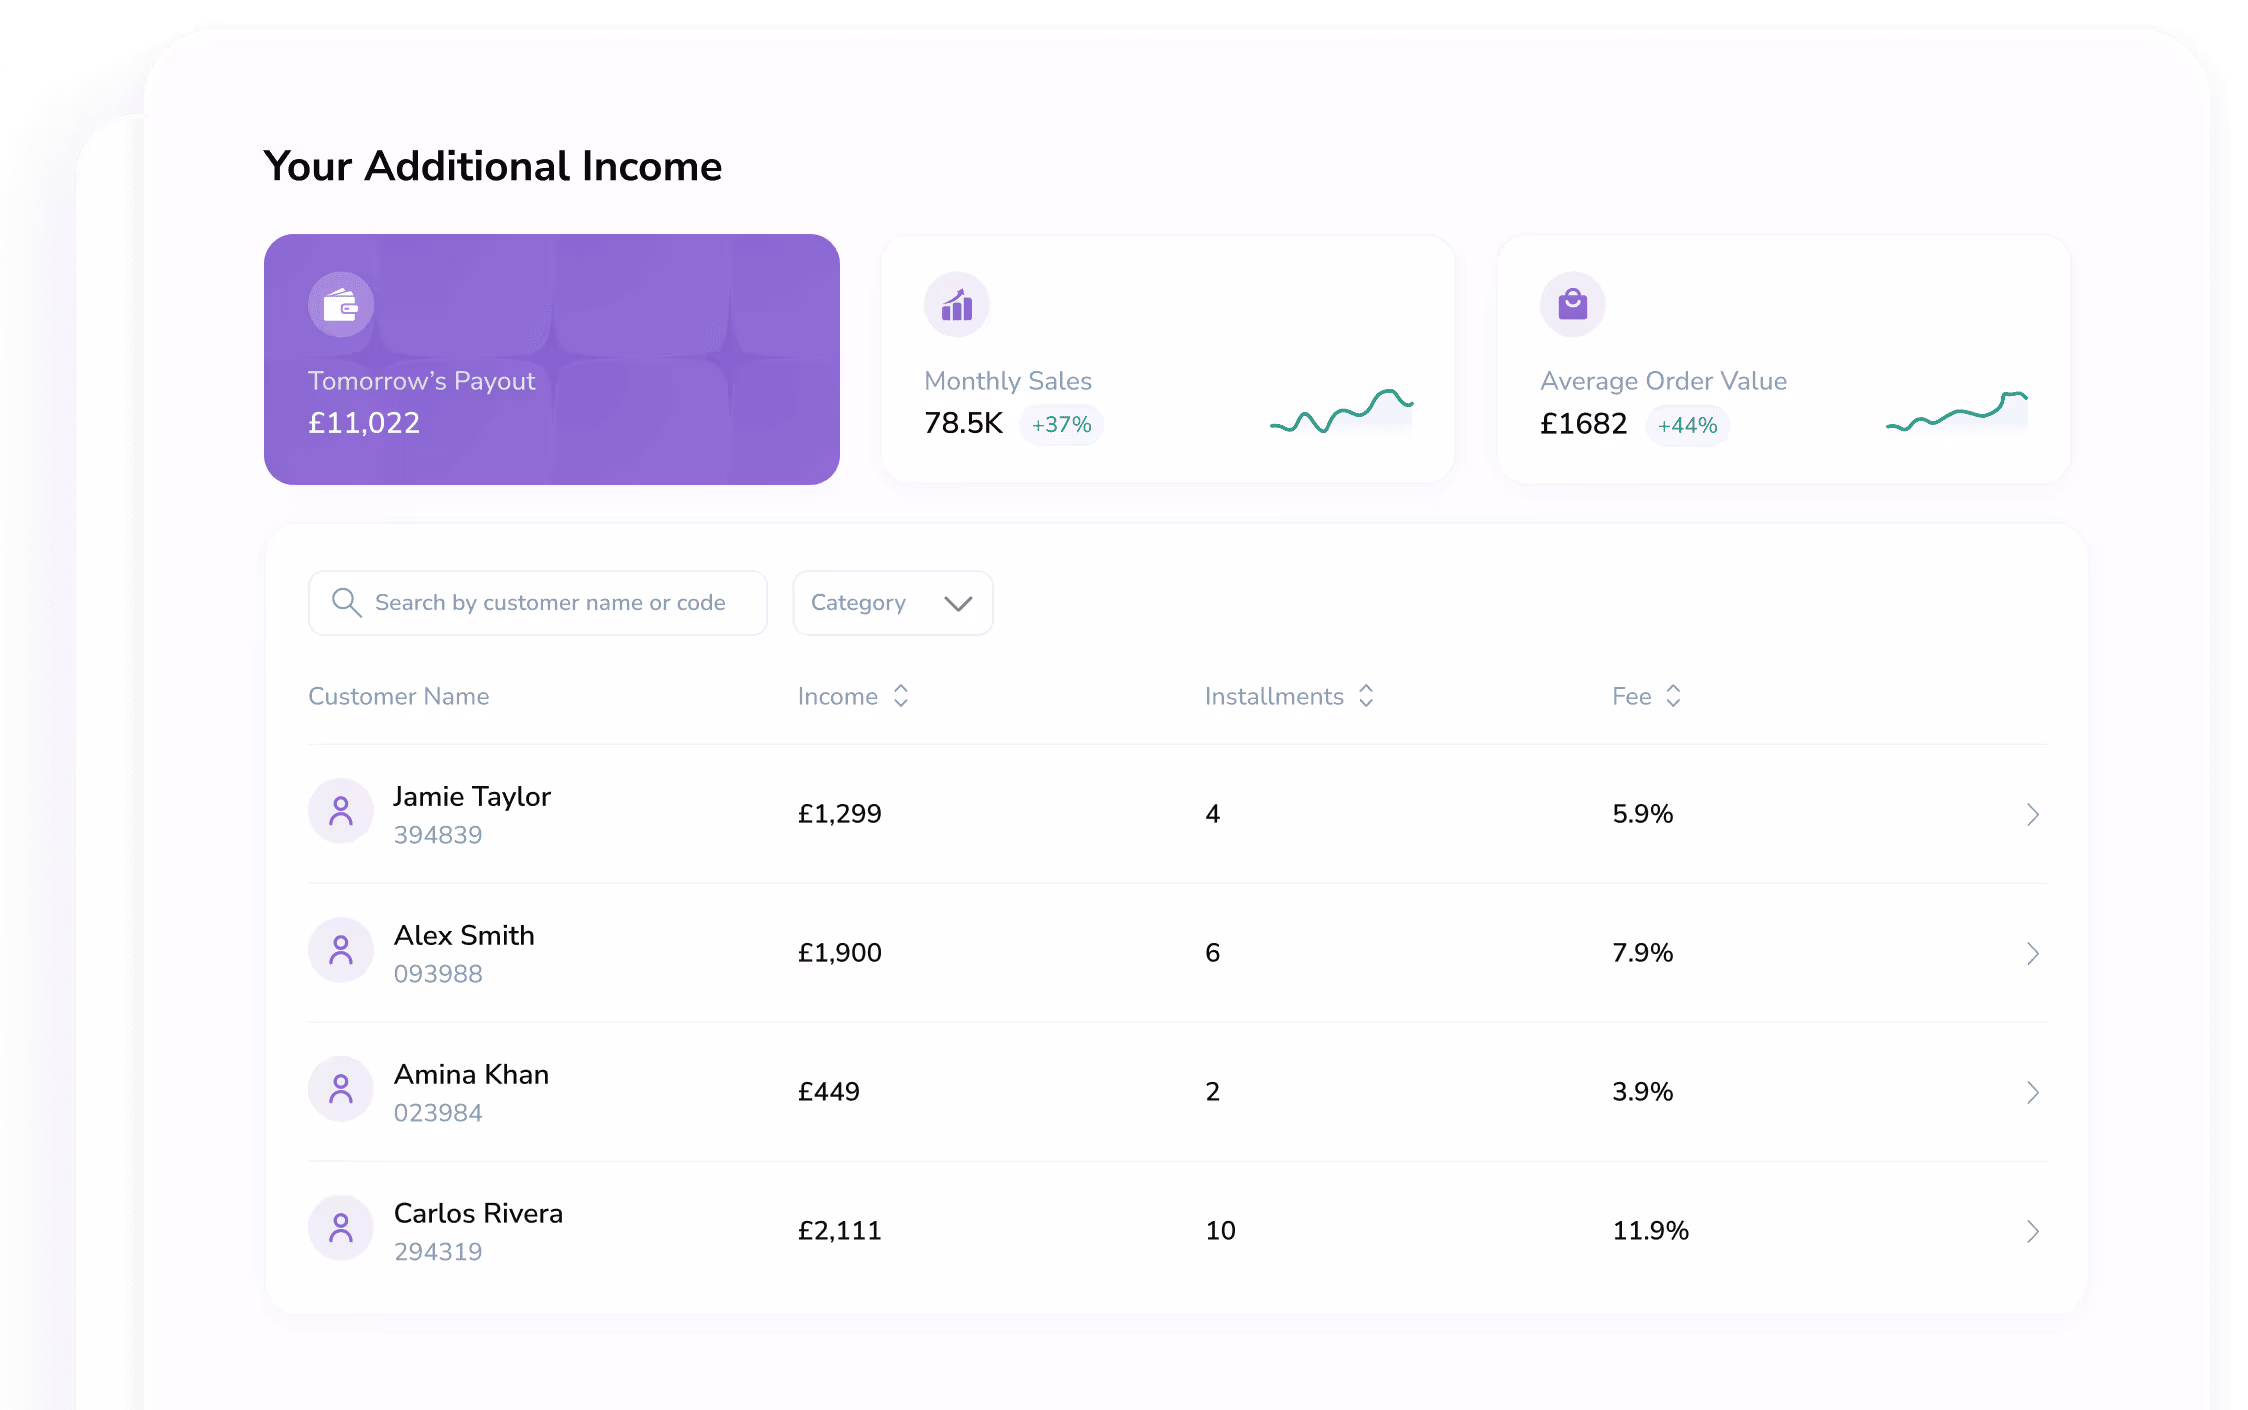2248x1410 pixels.
Task: Click the magnifying glass search icon
Action: (346, 602)
